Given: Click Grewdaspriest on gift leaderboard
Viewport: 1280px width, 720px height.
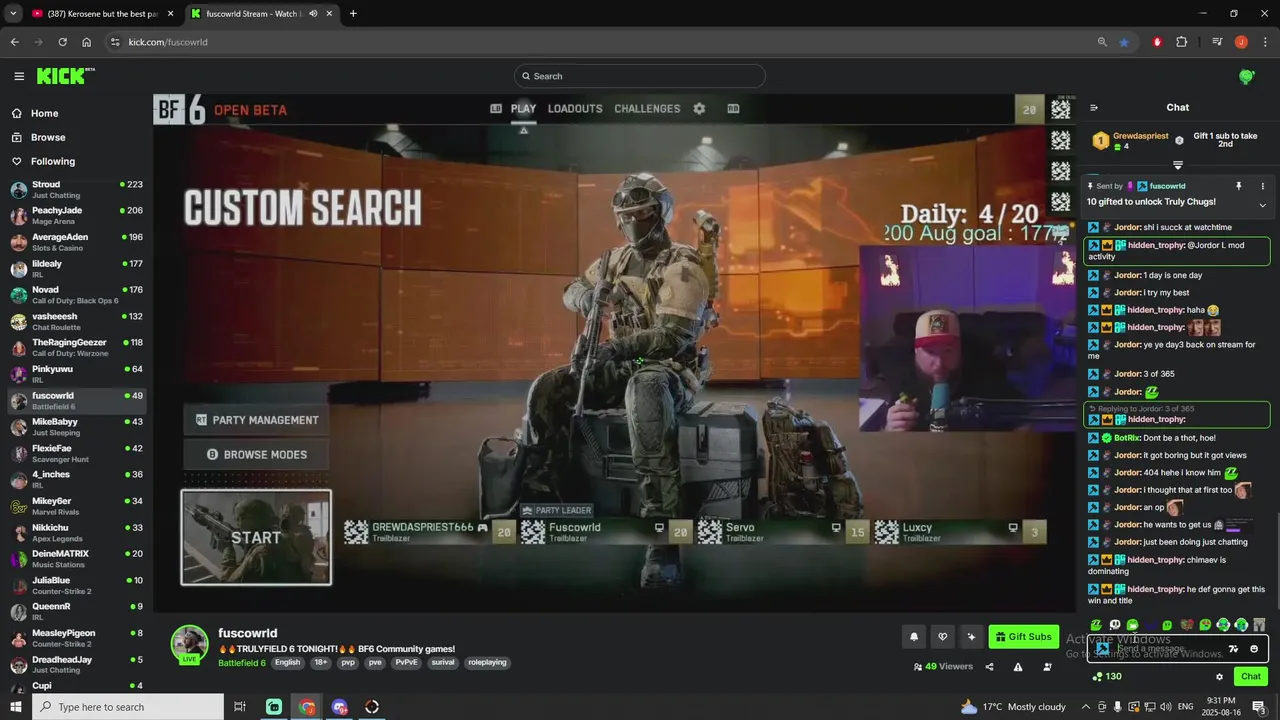Looking at the screenshot, I should click(1140, 136).
